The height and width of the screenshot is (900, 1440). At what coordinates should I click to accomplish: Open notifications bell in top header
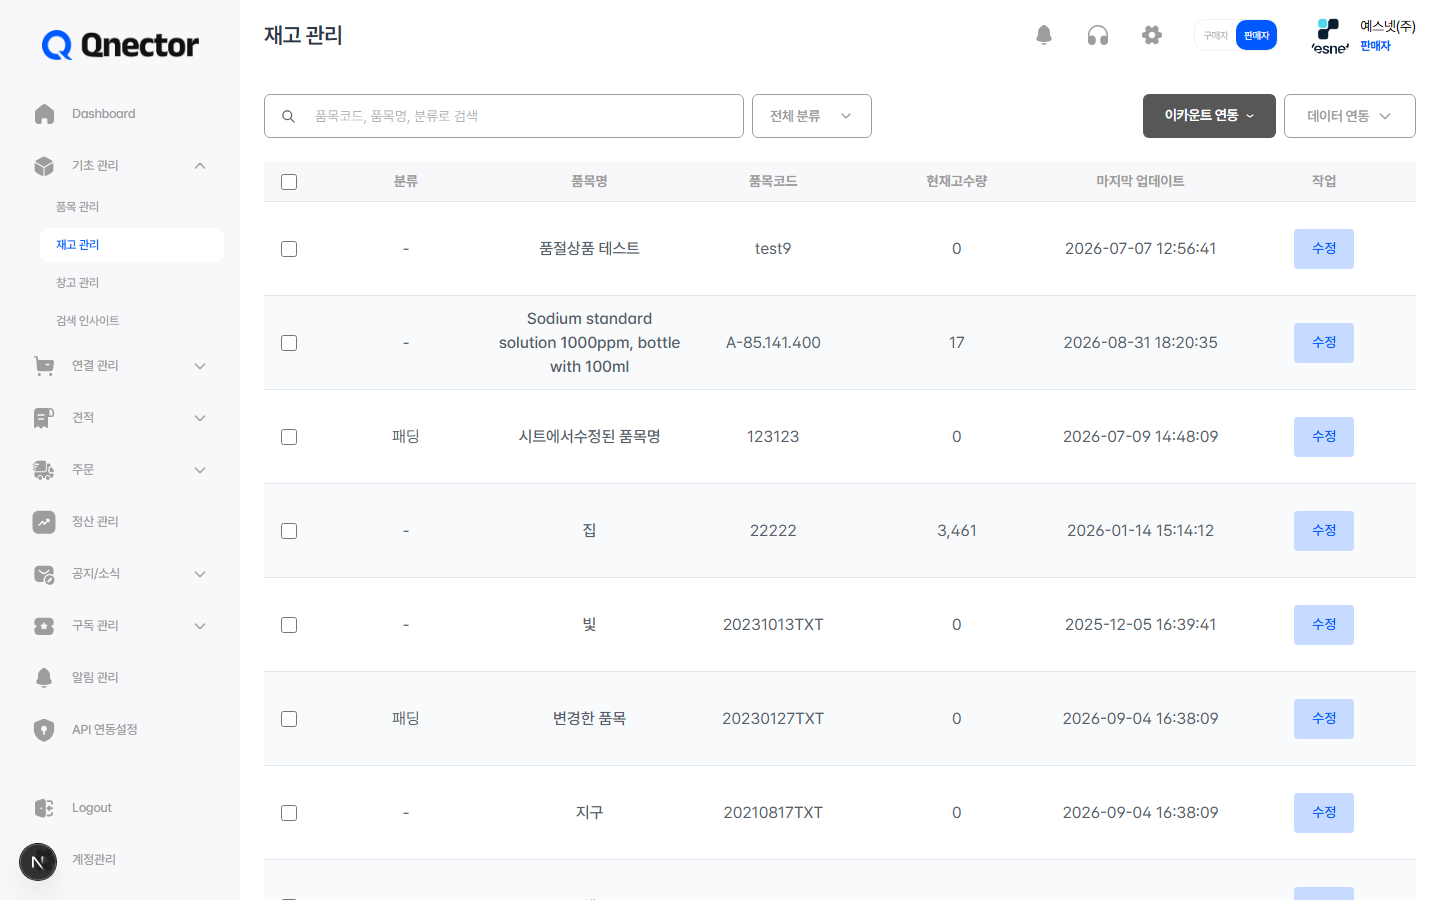tap(1044, 35)
